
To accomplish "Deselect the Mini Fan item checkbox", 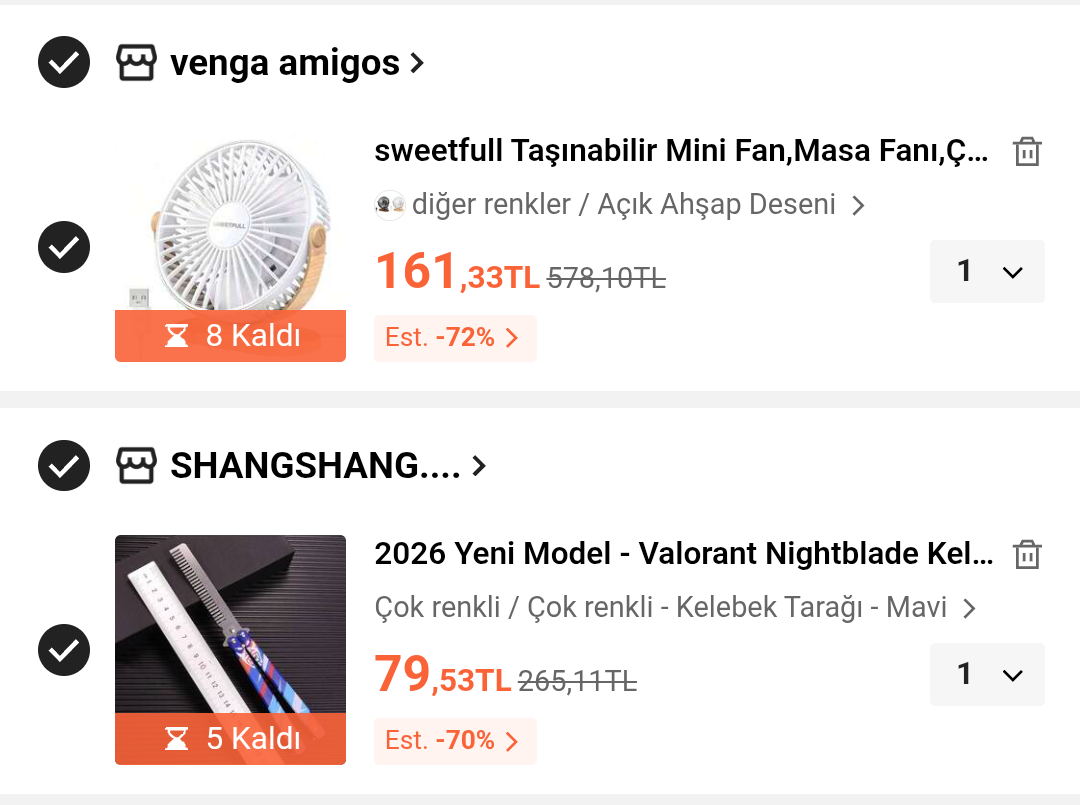I will click(x=64, y=247).
